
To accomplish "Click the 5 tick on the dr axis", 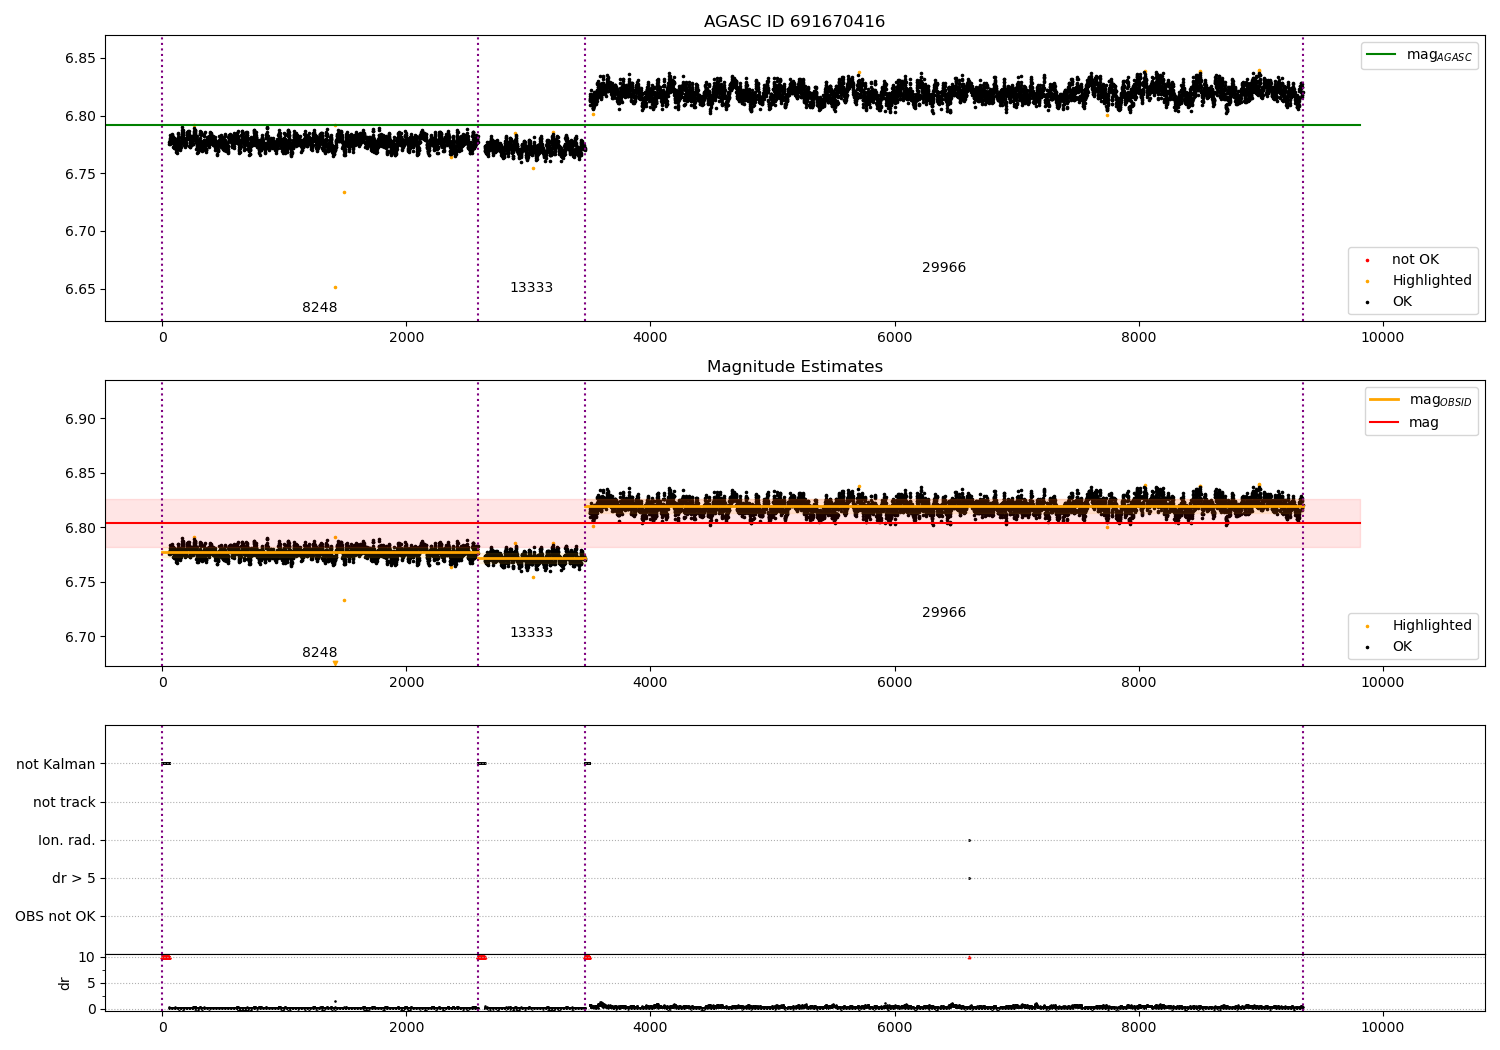I will (91, 983).
